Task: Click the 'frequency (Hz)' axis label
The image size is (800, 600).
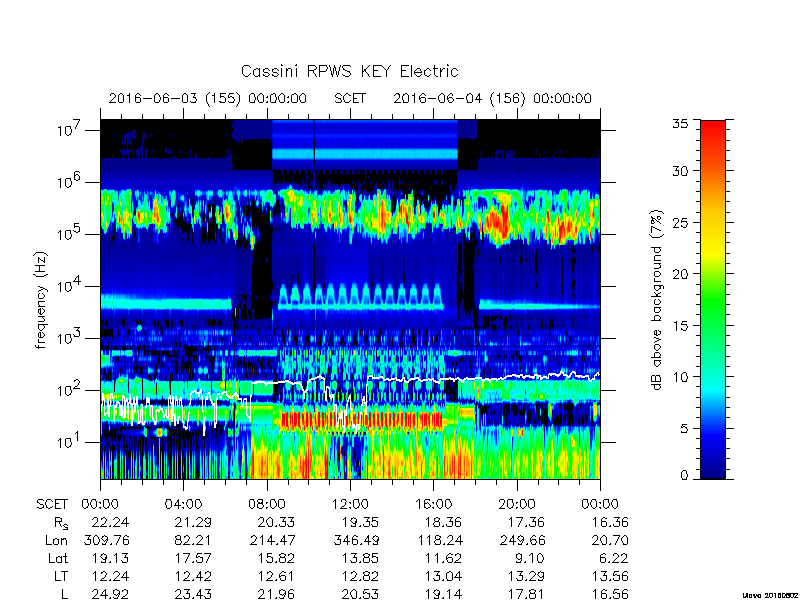Action: (x=41, y=300)
